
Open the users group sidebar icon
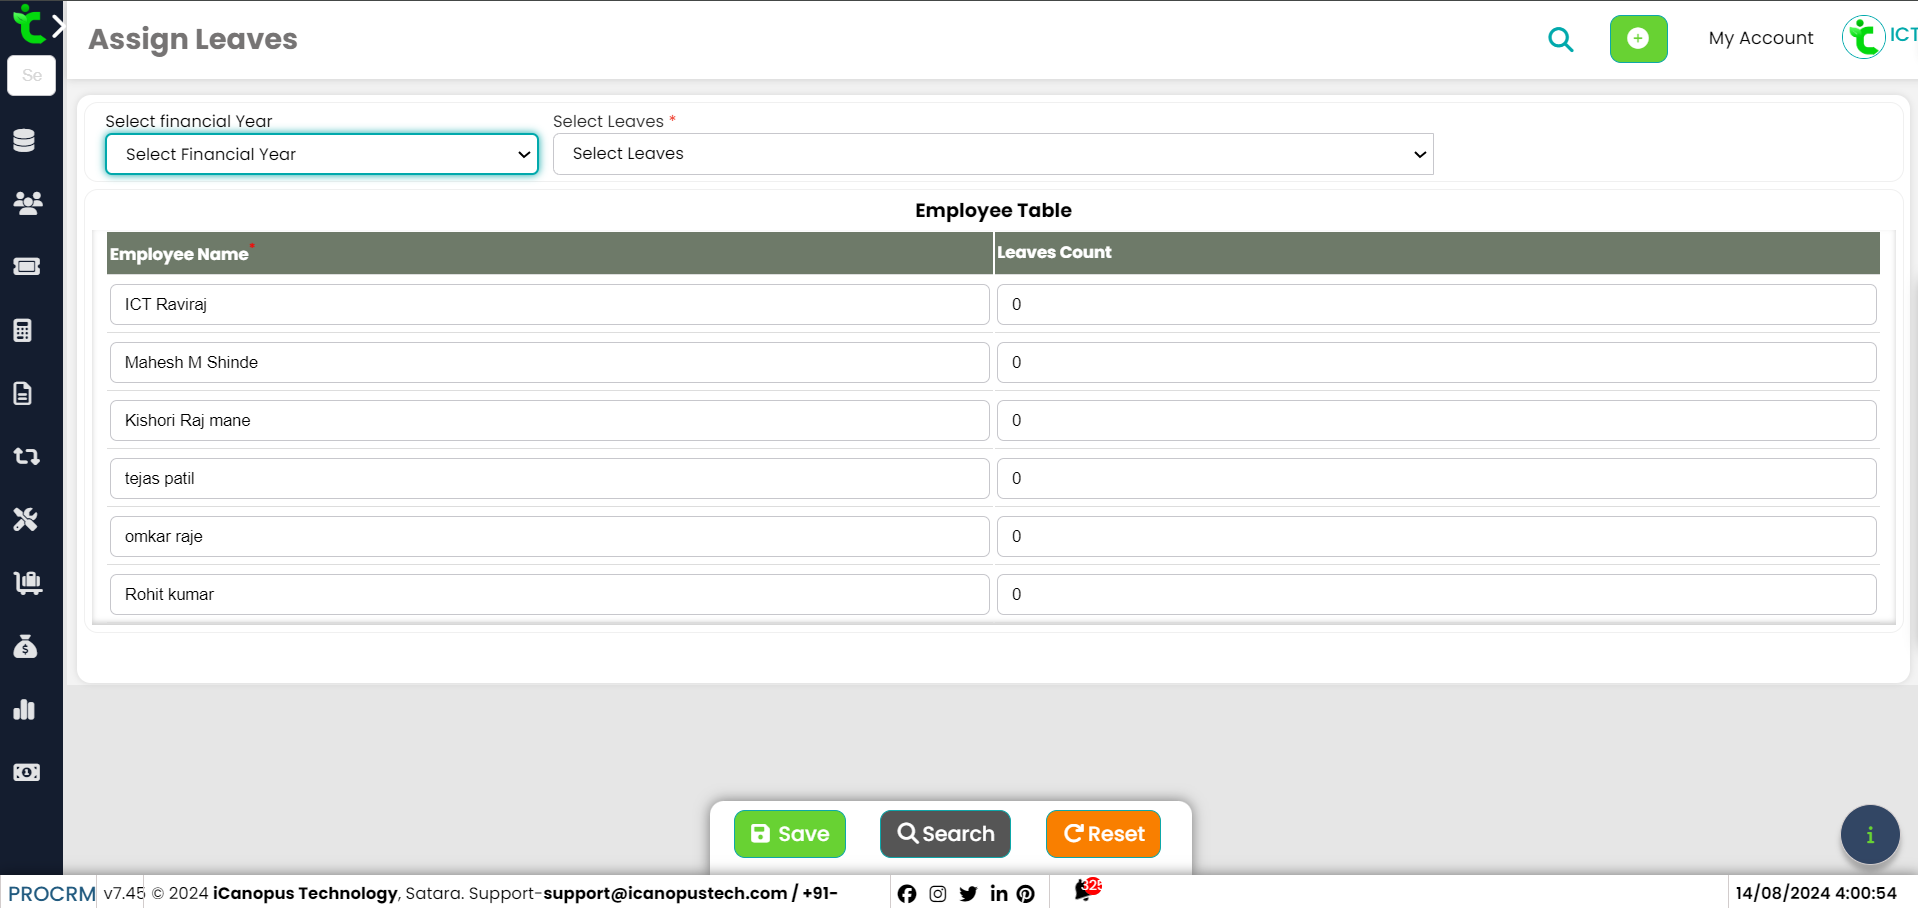point(27,203)
